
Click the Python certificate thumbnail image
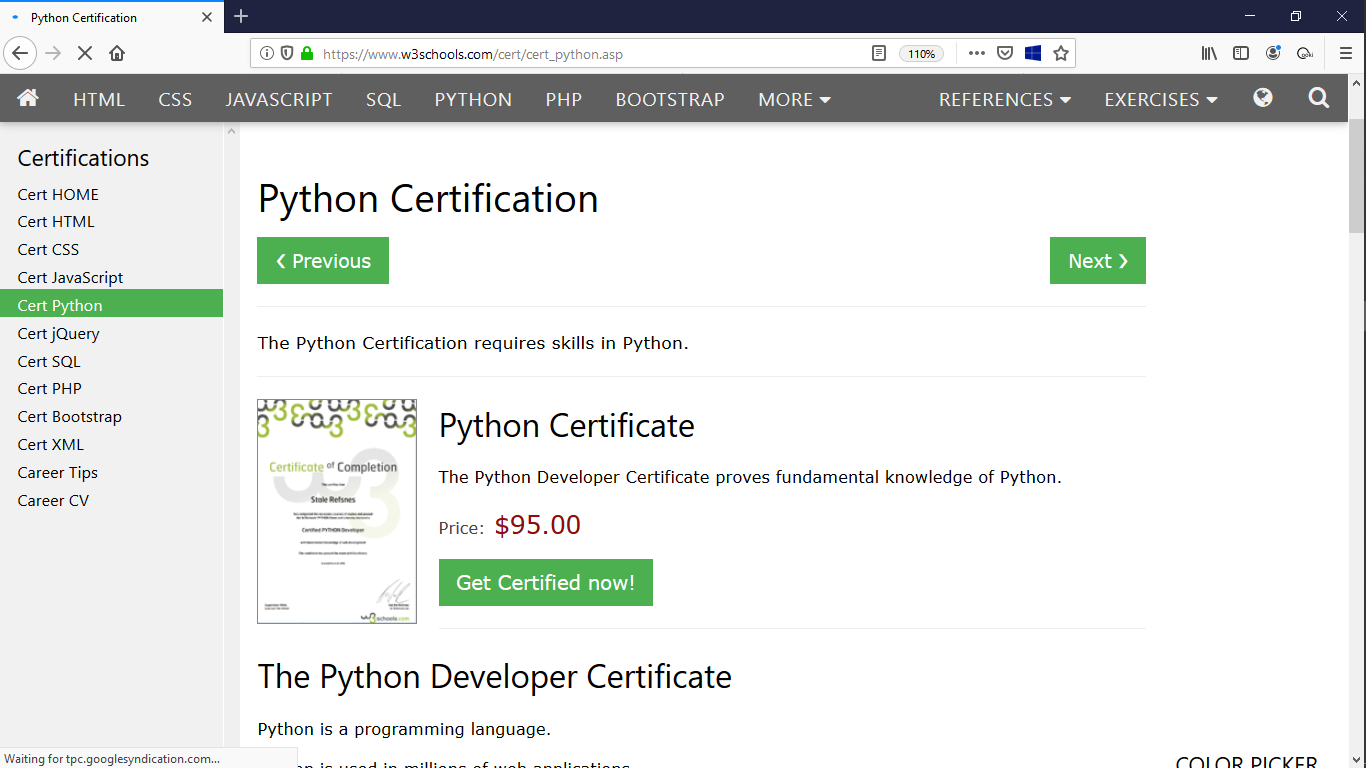(x=337, y=512)
